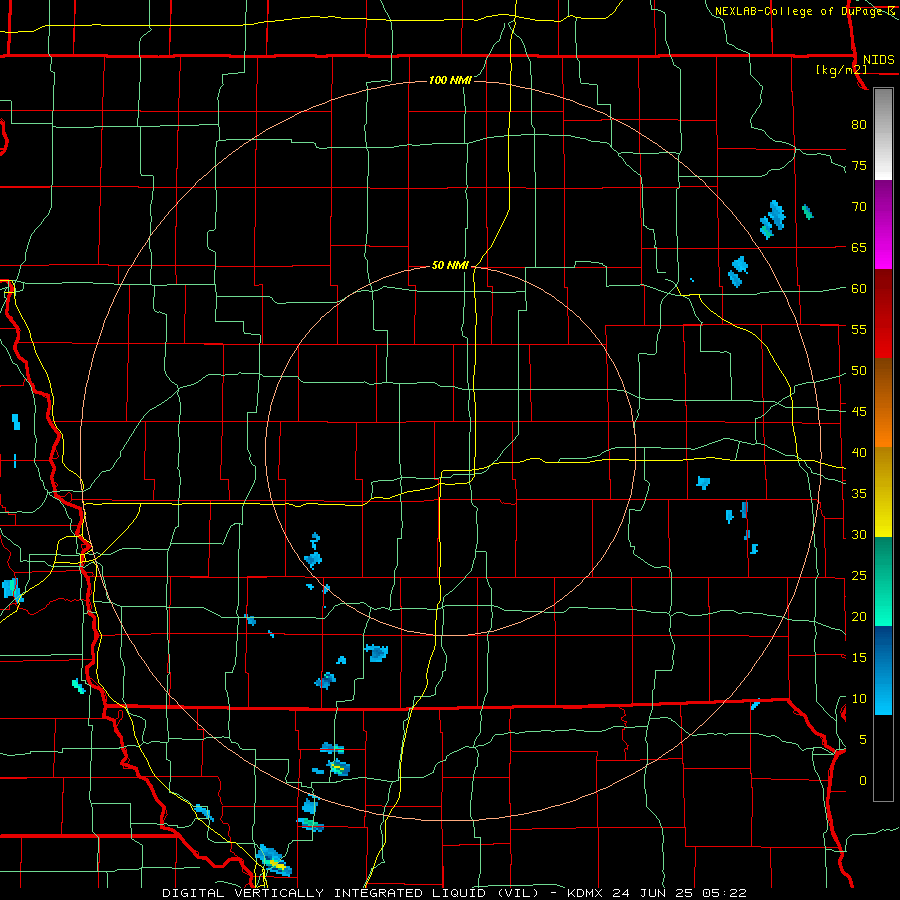This screenshot has width=900, height=900.
Task: Click the legend value 10
Action: click(x=859, y=699)
